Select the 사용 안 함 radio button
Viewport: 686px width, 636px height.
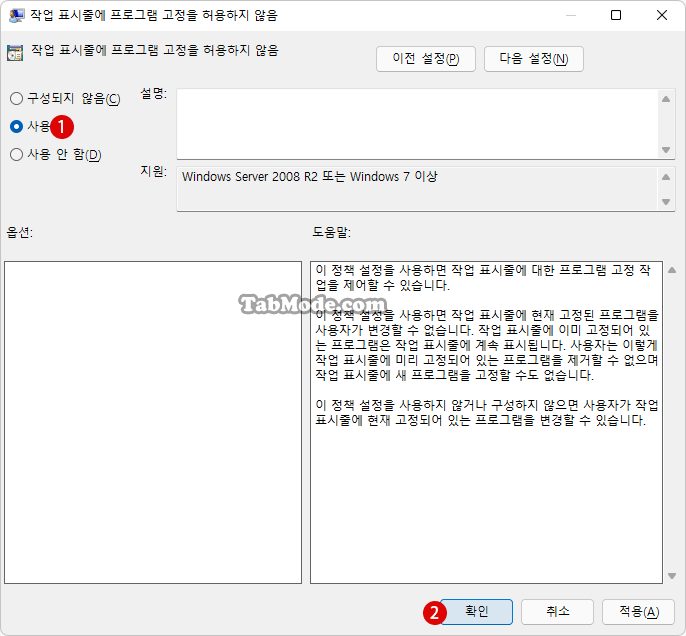click(16, 154)
